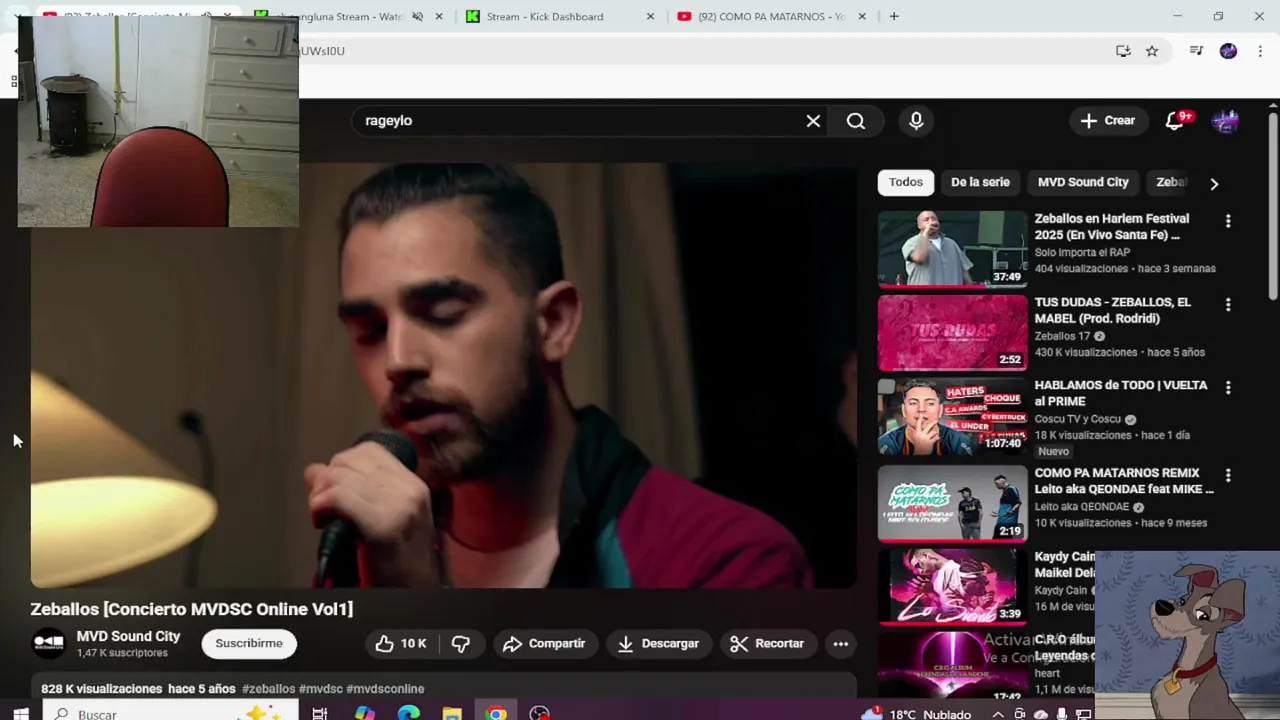Click the #zeballos hashtag

(268, 689)
